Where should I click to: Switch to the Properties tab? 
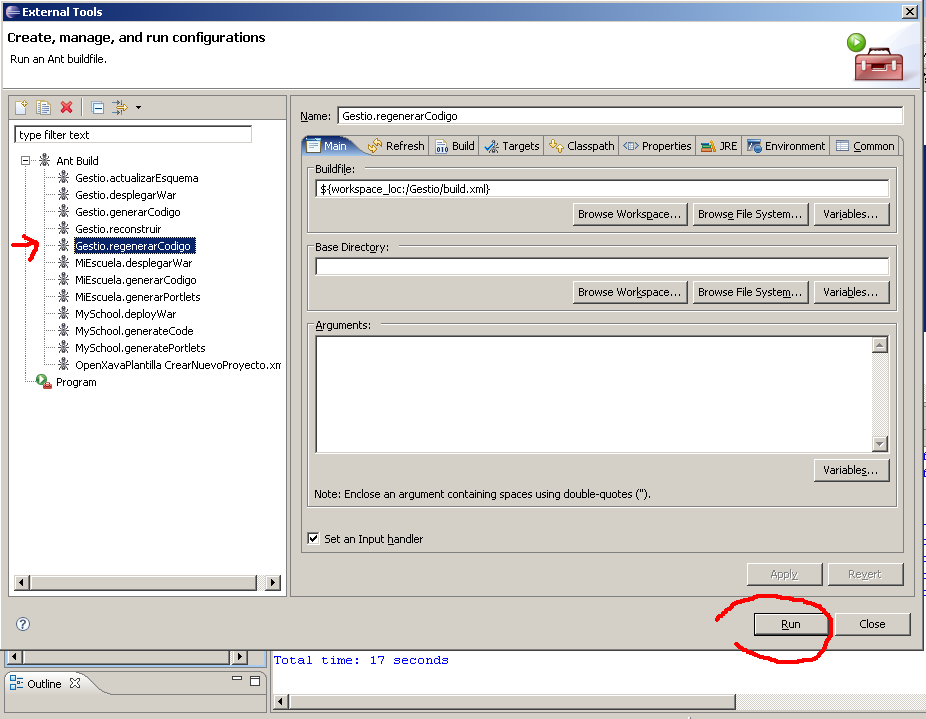tap(657, 146)
